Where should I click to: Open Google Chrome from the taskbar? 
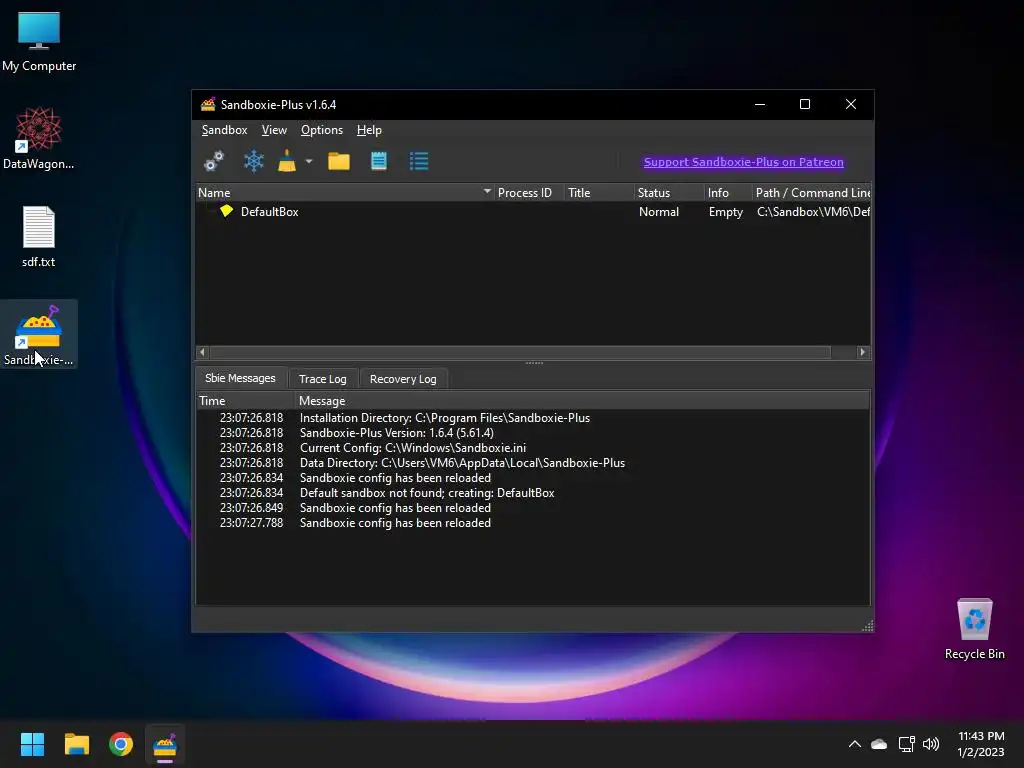(x=121, y=744)
